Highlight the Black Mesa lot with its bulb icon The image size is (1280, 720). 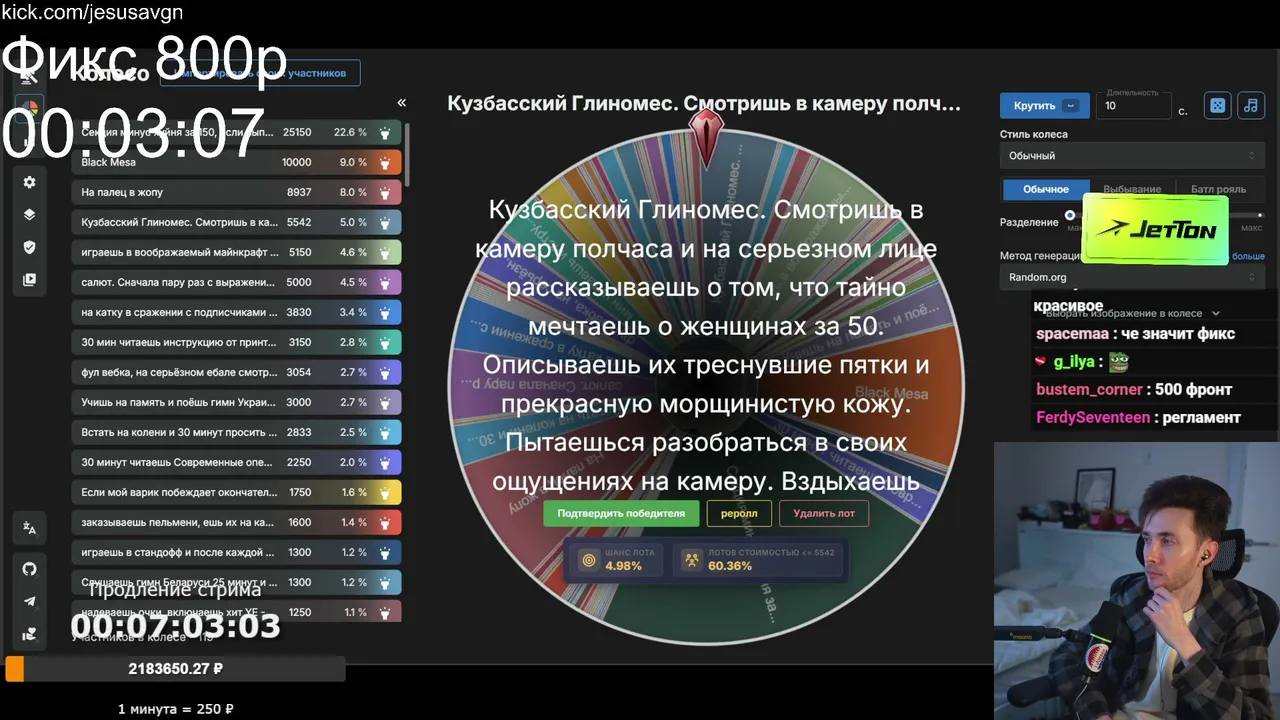tap(385, 162)
